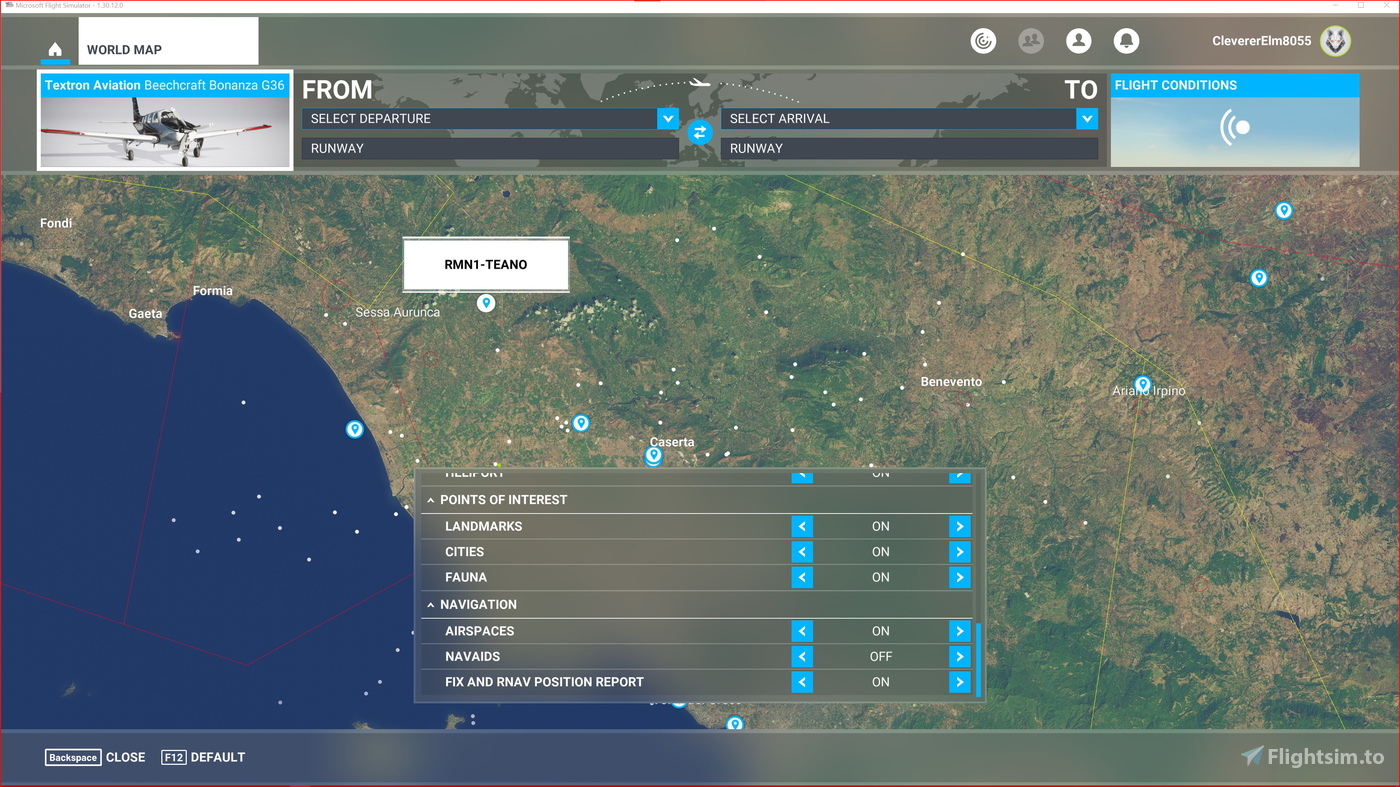Turn off LANDMARKS display
Screen dimensions: 1400x787
click(x=801, y=526)
